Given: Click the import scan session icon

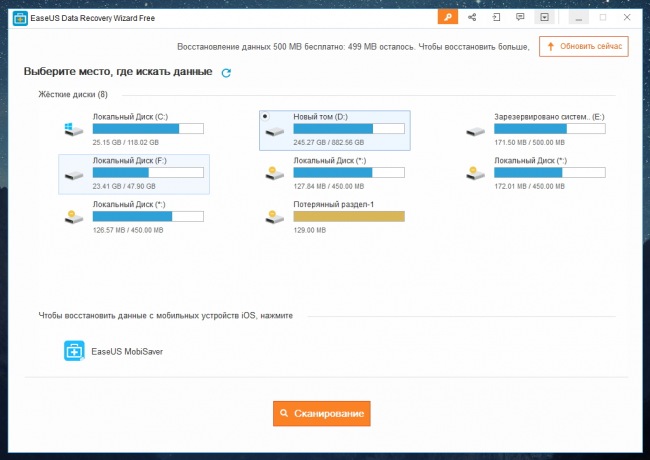Looking at the screenshot, I should 496,17.
